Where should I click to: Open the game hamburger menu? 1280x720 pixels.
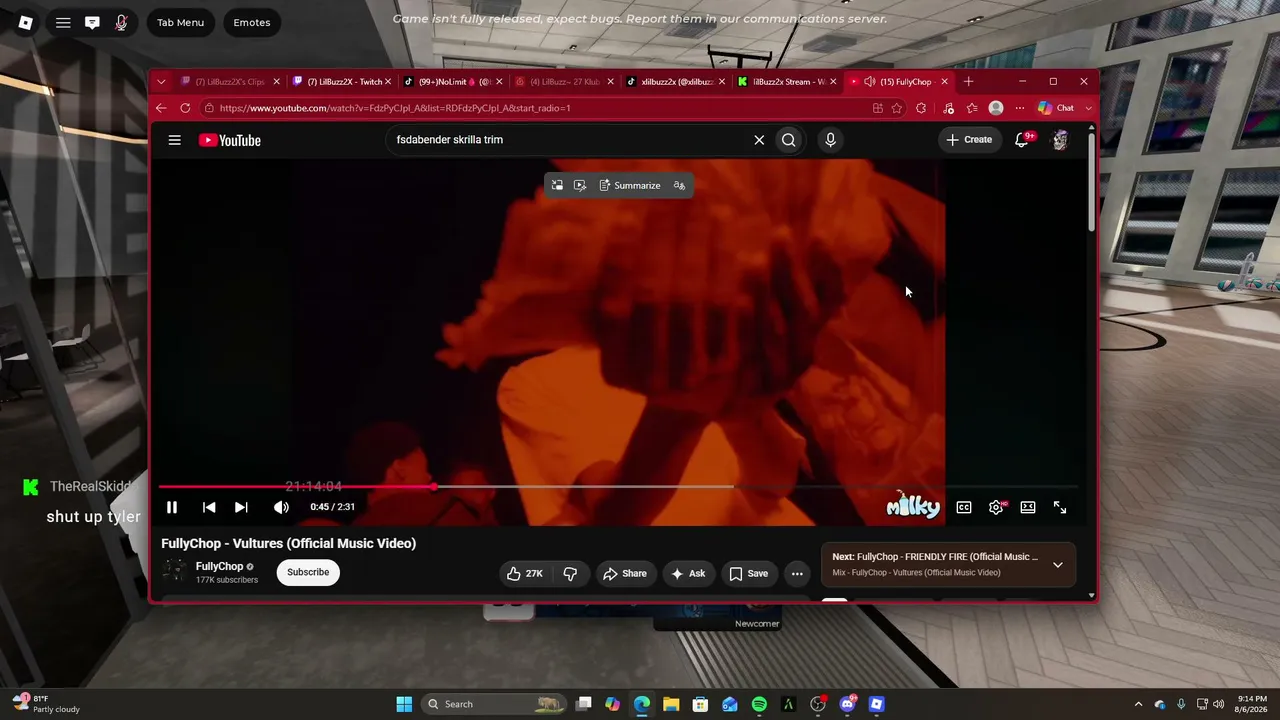coord(63,22)
